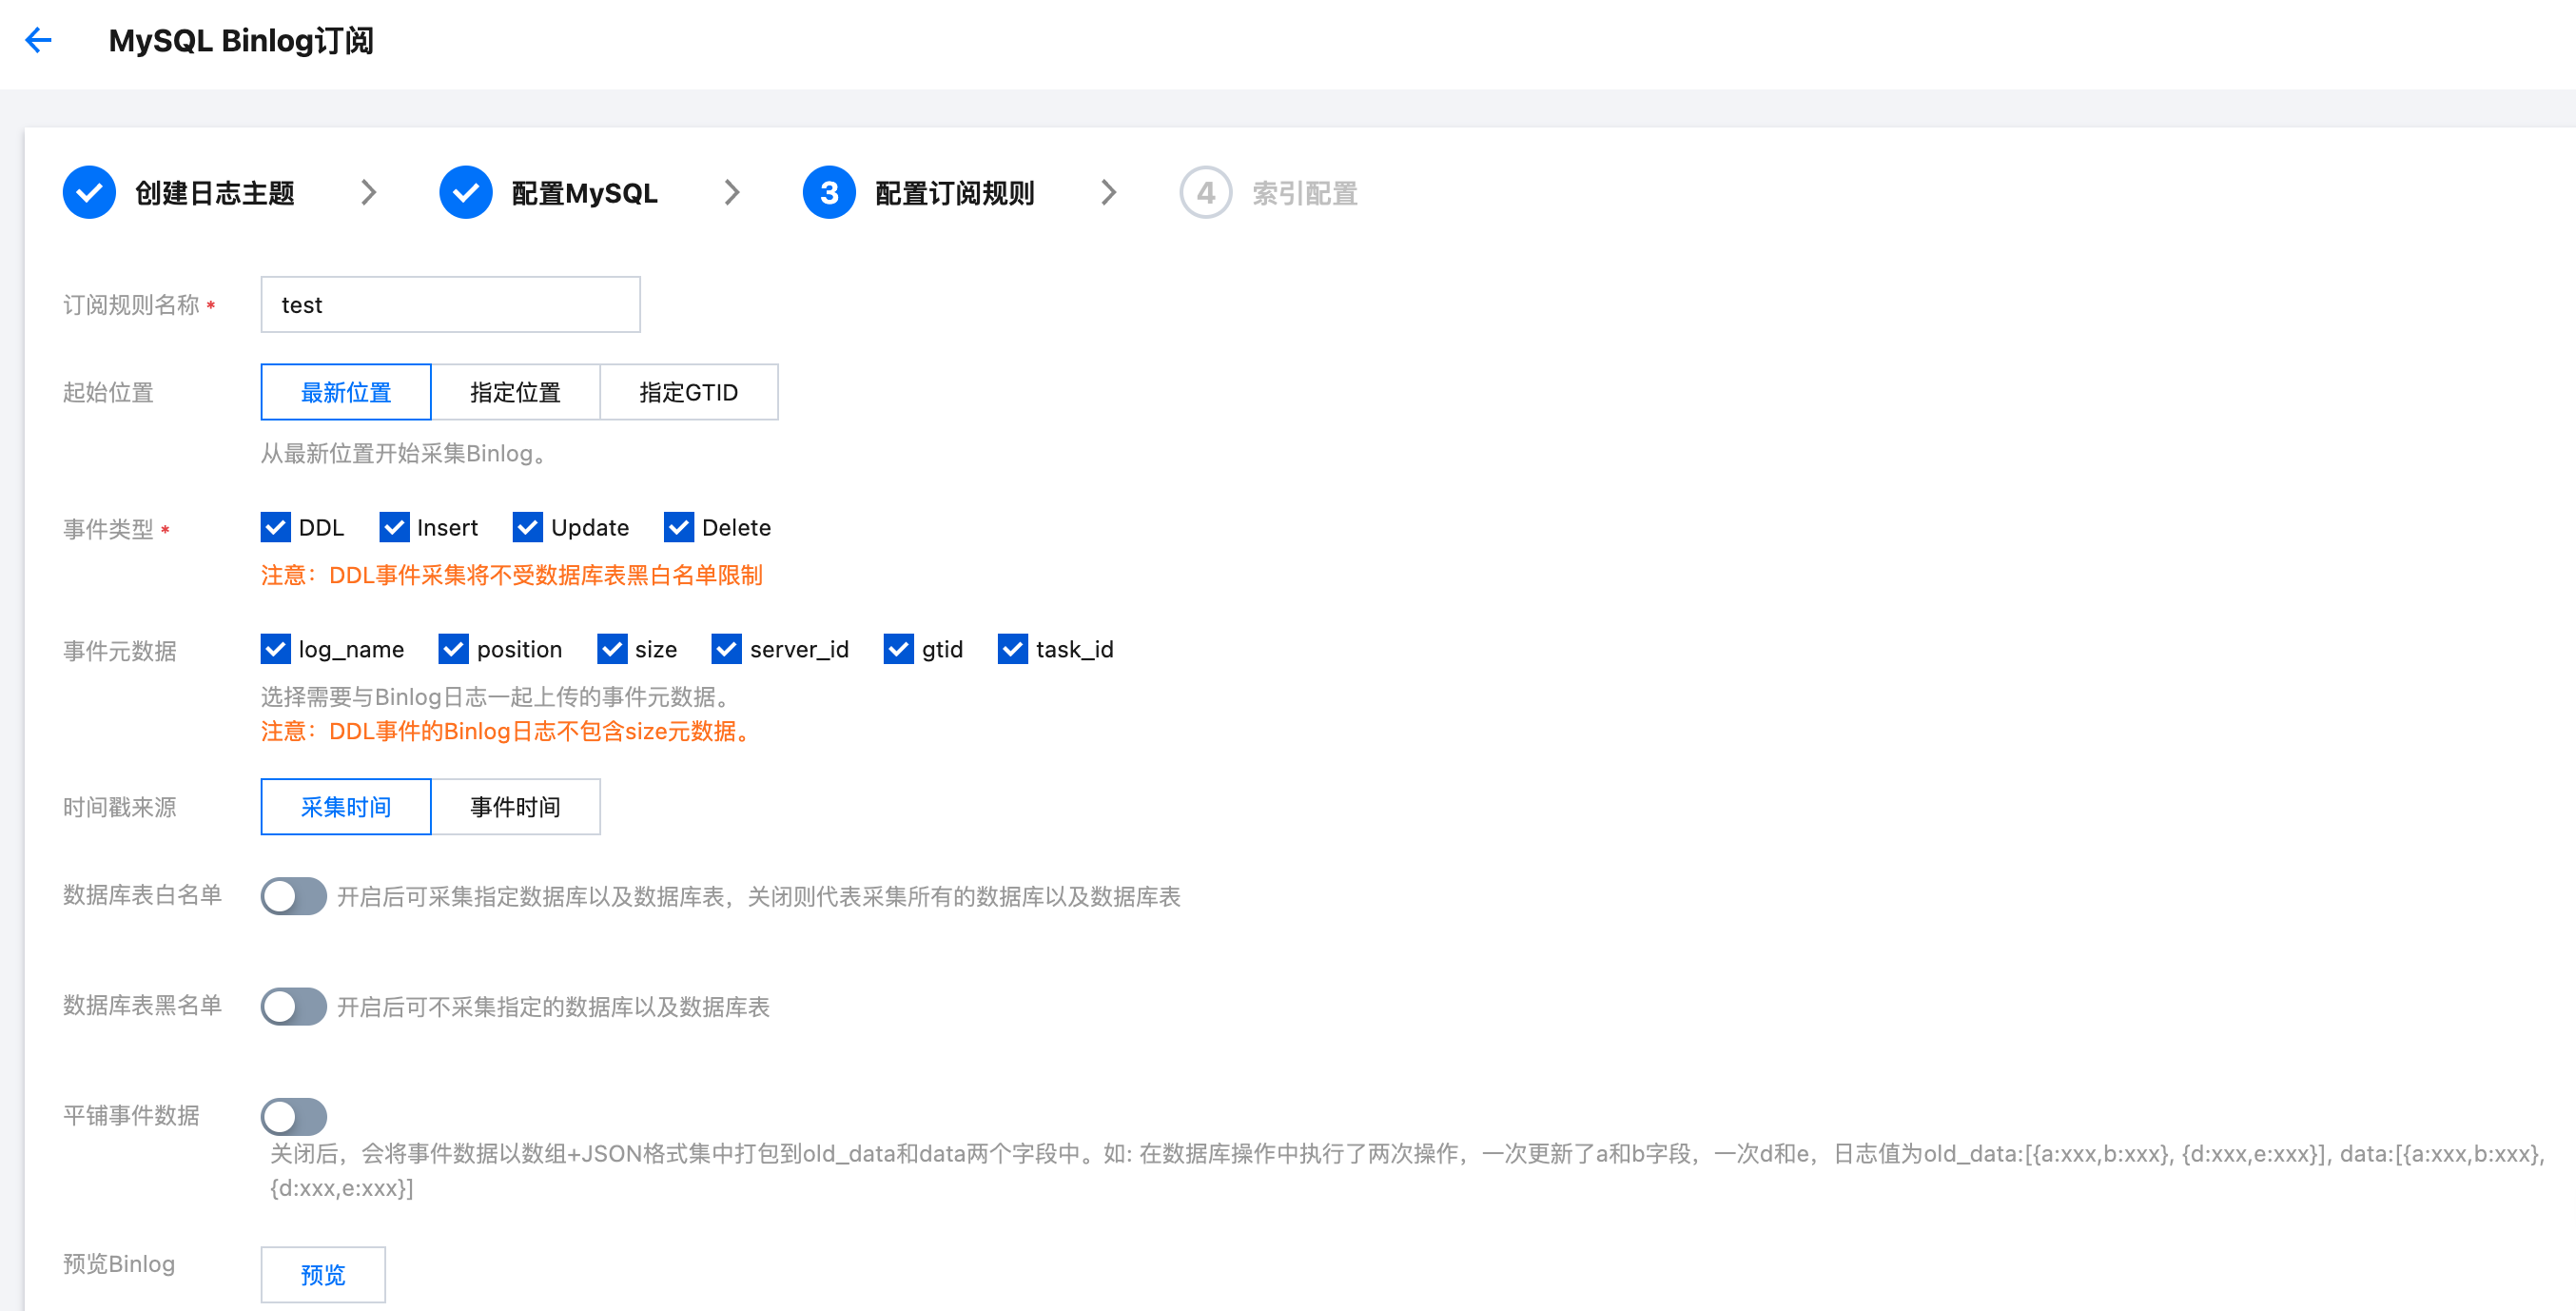
Task: Click the 订阅规则名称 input field
Action: tap(450, 305)
